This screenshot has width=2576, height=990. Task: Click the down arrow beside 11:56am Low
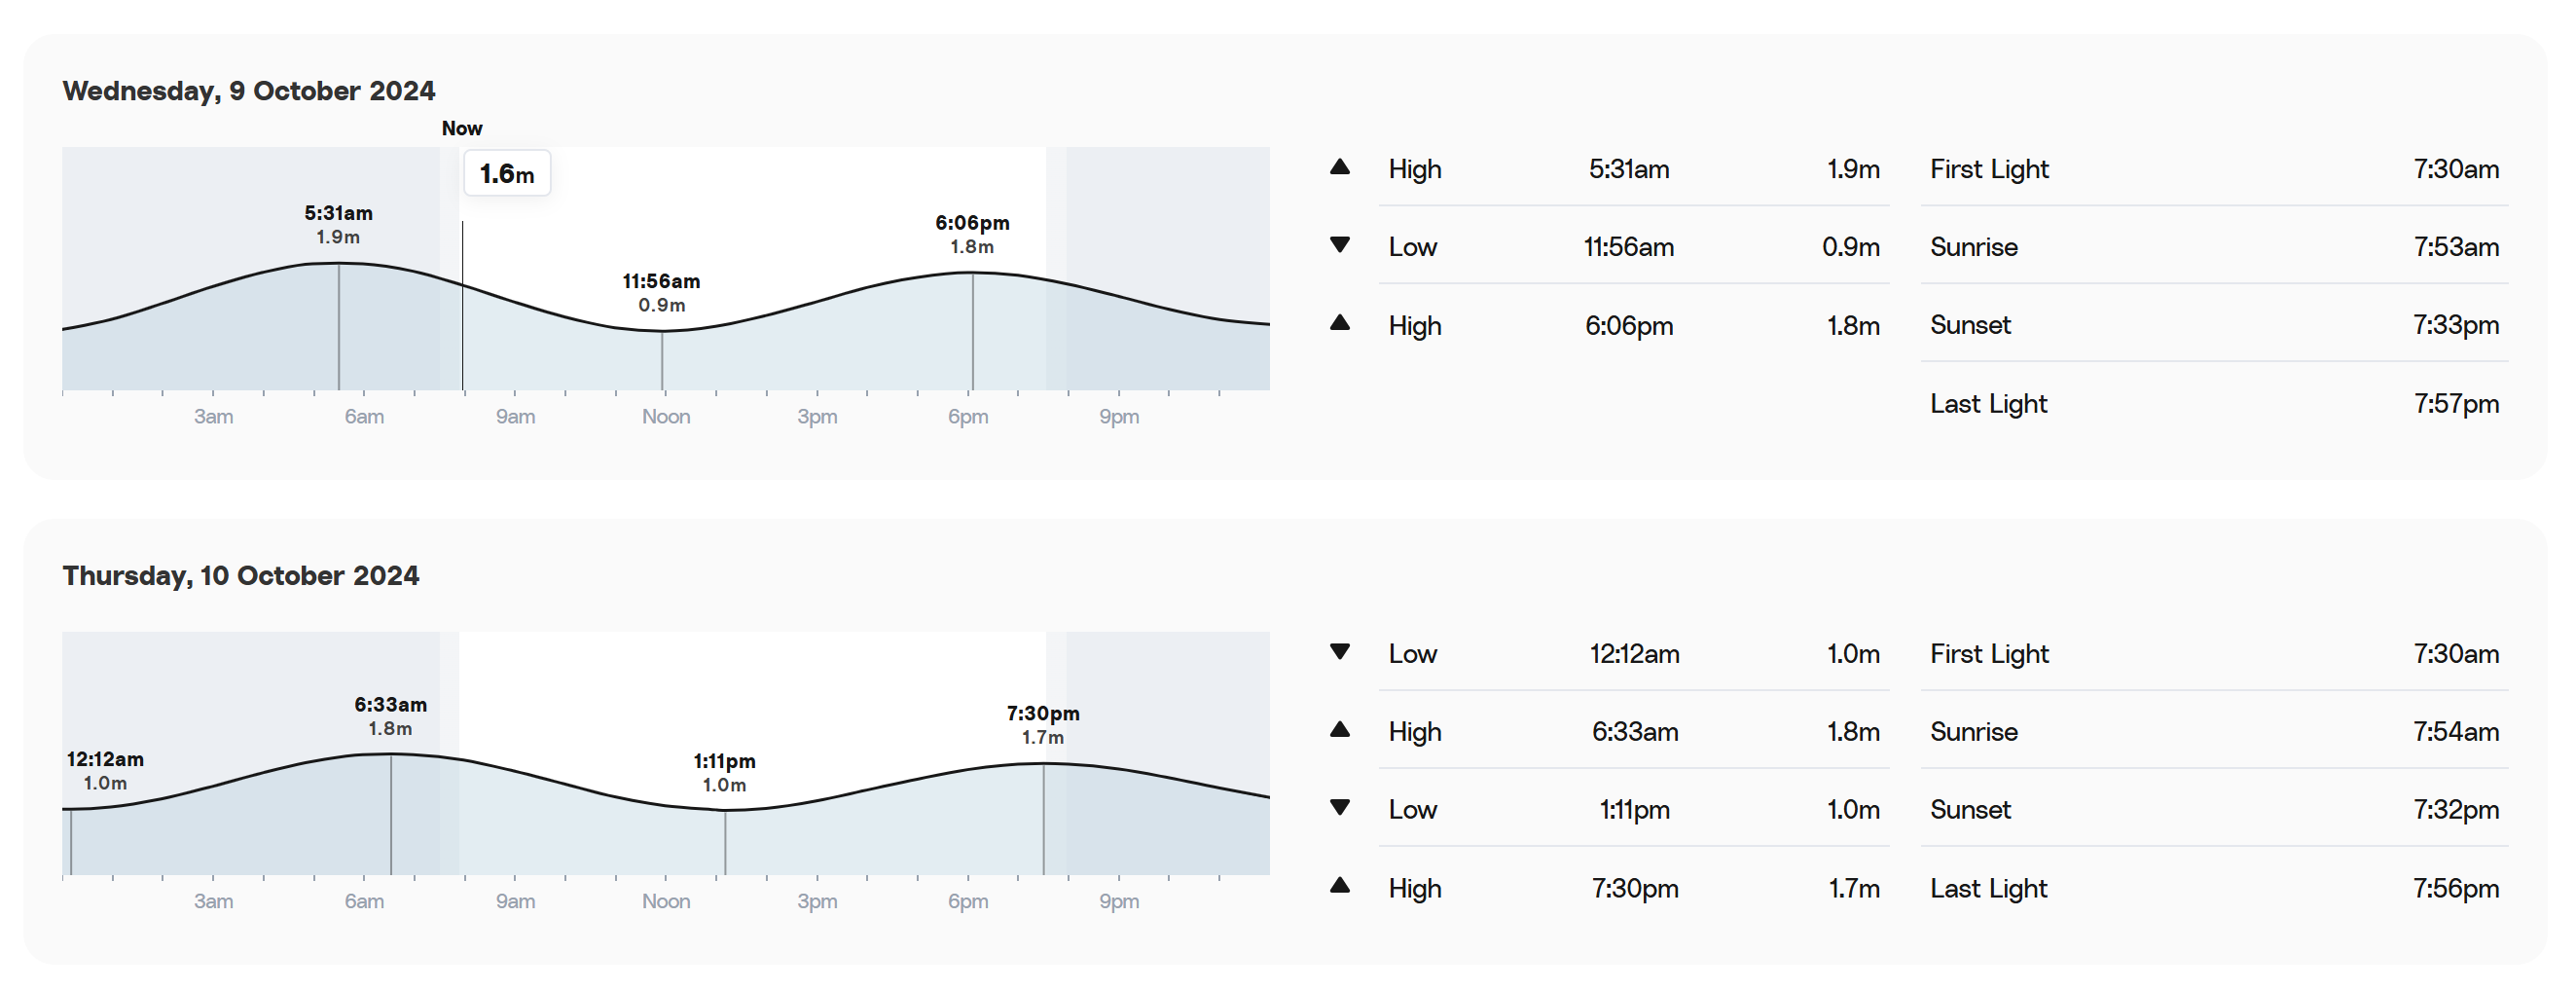[x=1340, y=245]
